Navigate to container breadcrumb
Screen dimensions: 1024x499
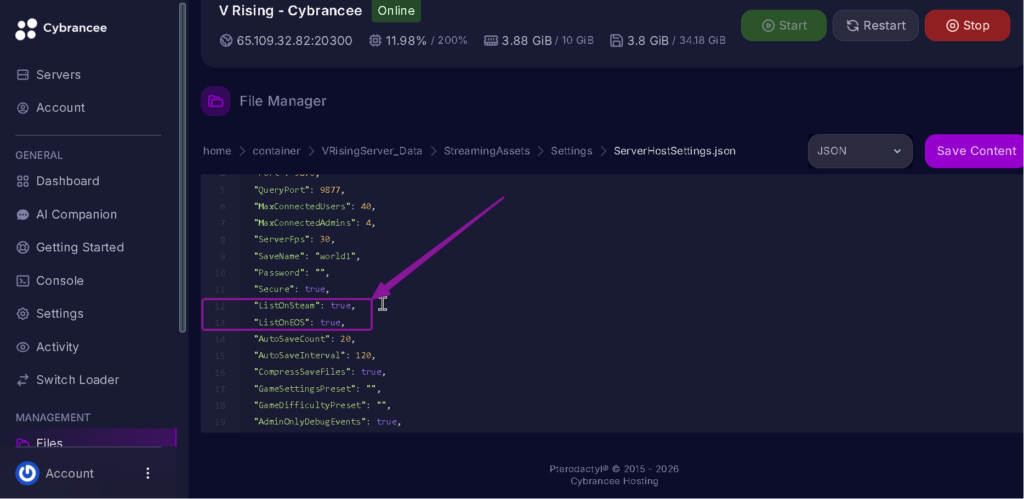coord(276,151)
